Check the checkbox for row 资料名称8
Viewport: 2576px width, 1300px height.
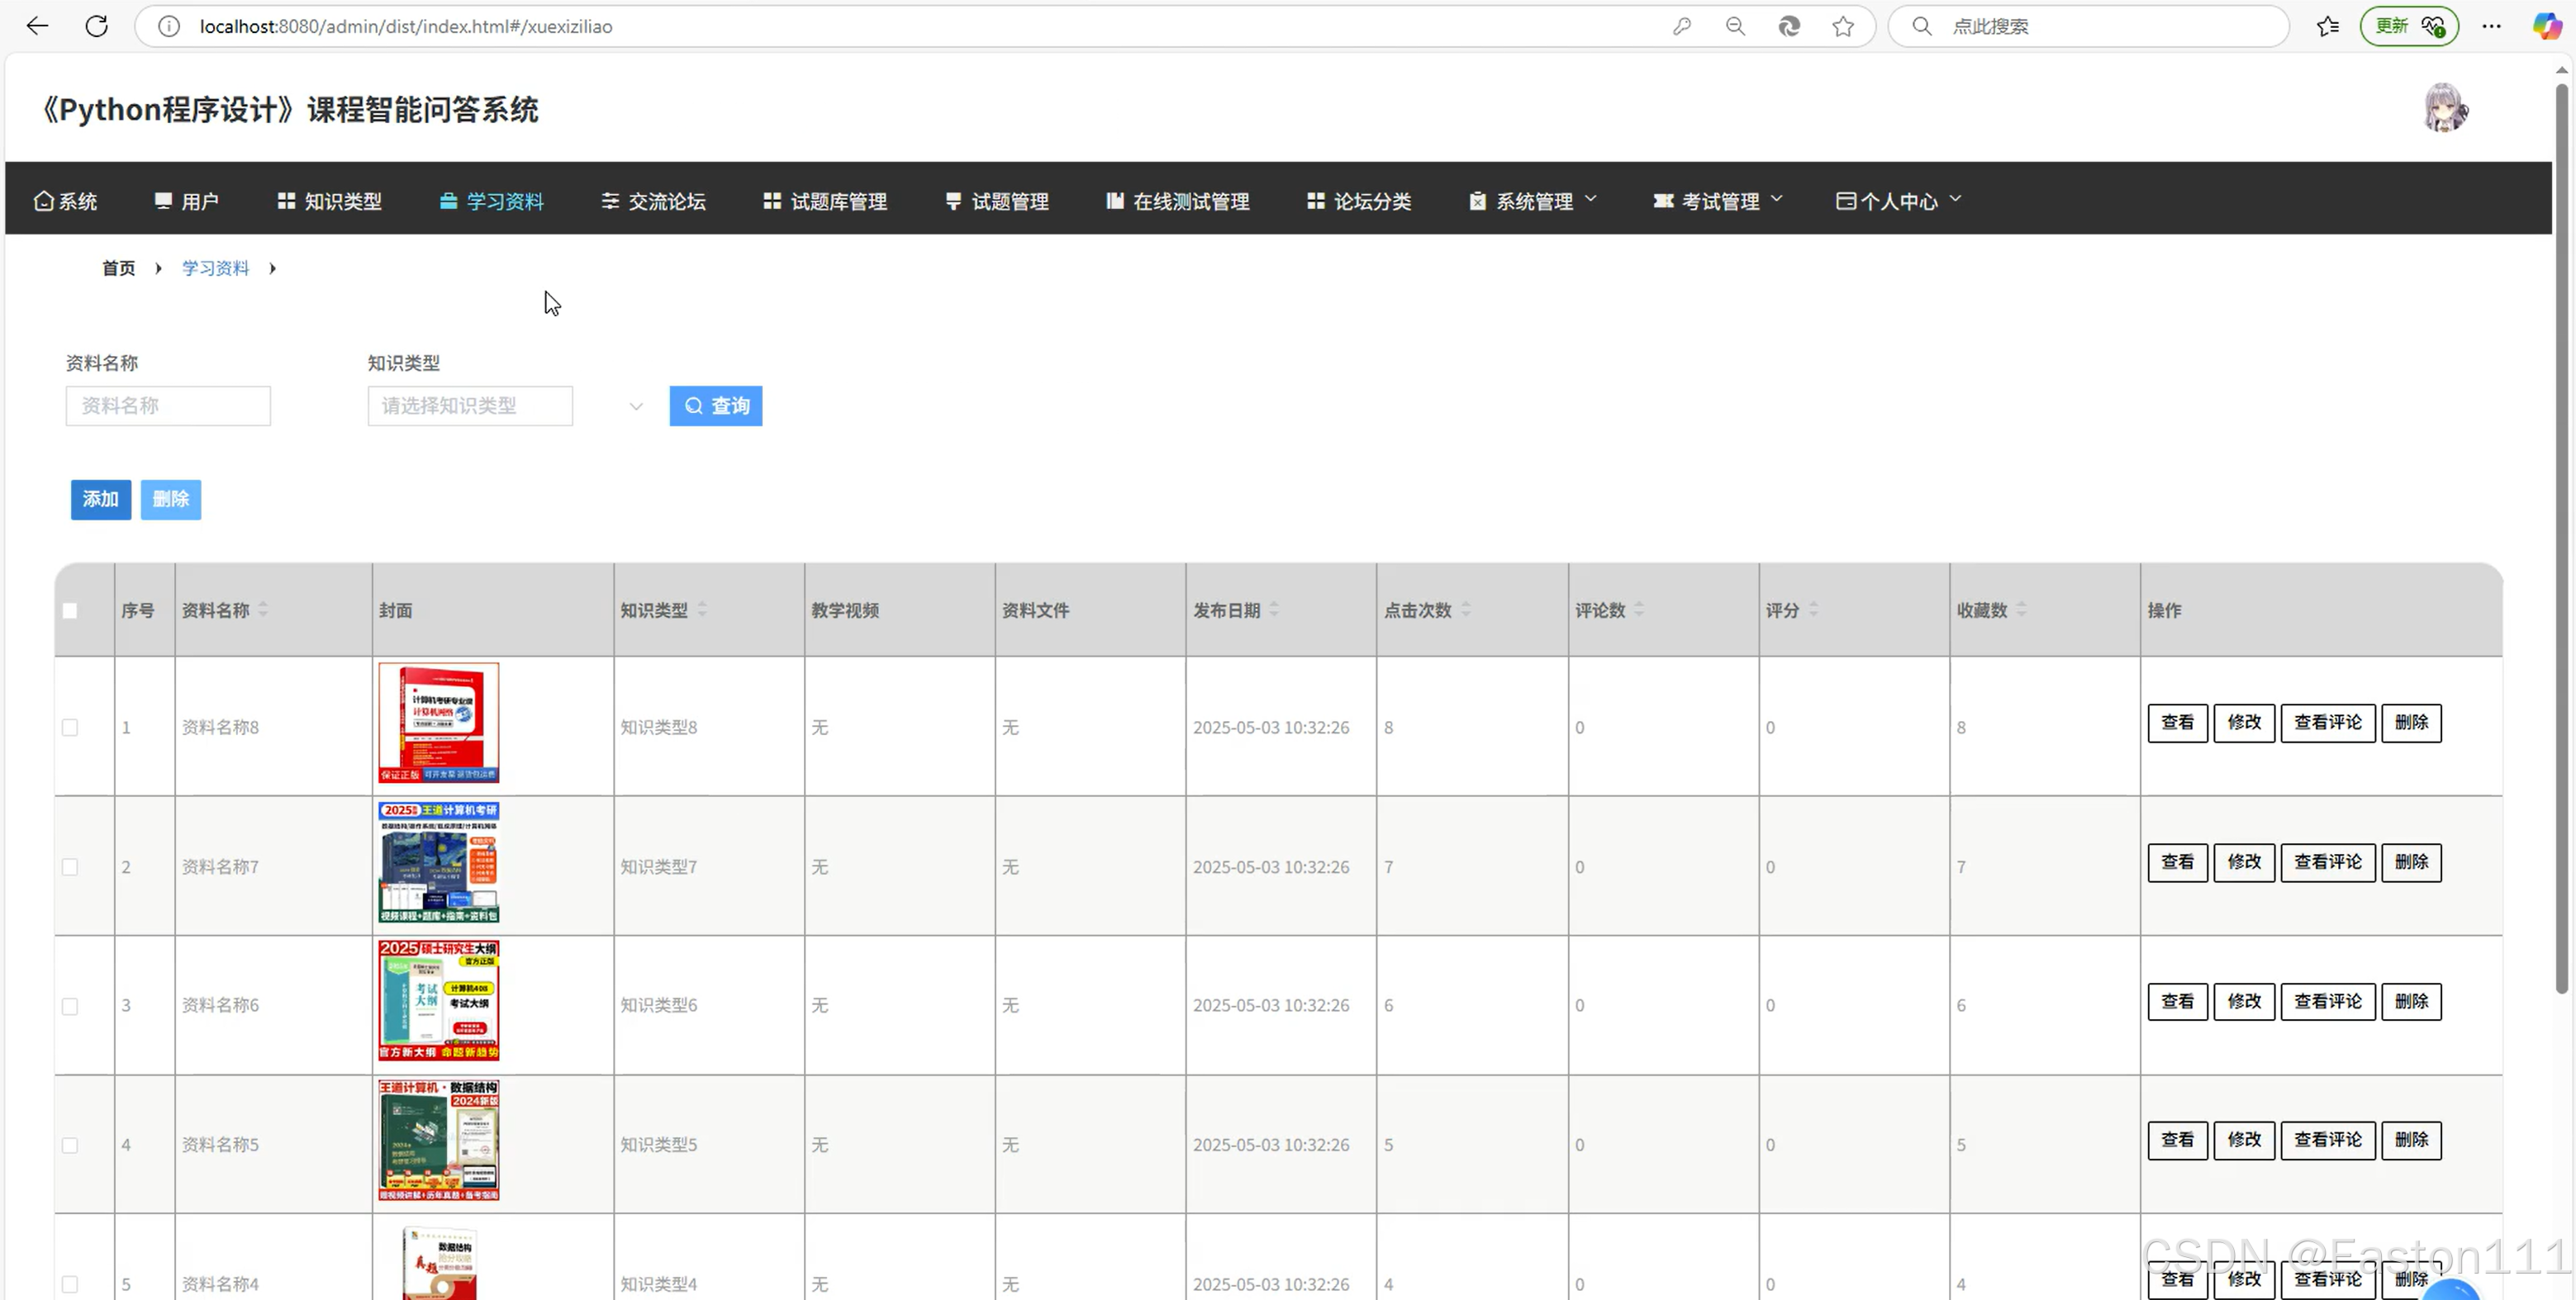(x=70, y=728)
